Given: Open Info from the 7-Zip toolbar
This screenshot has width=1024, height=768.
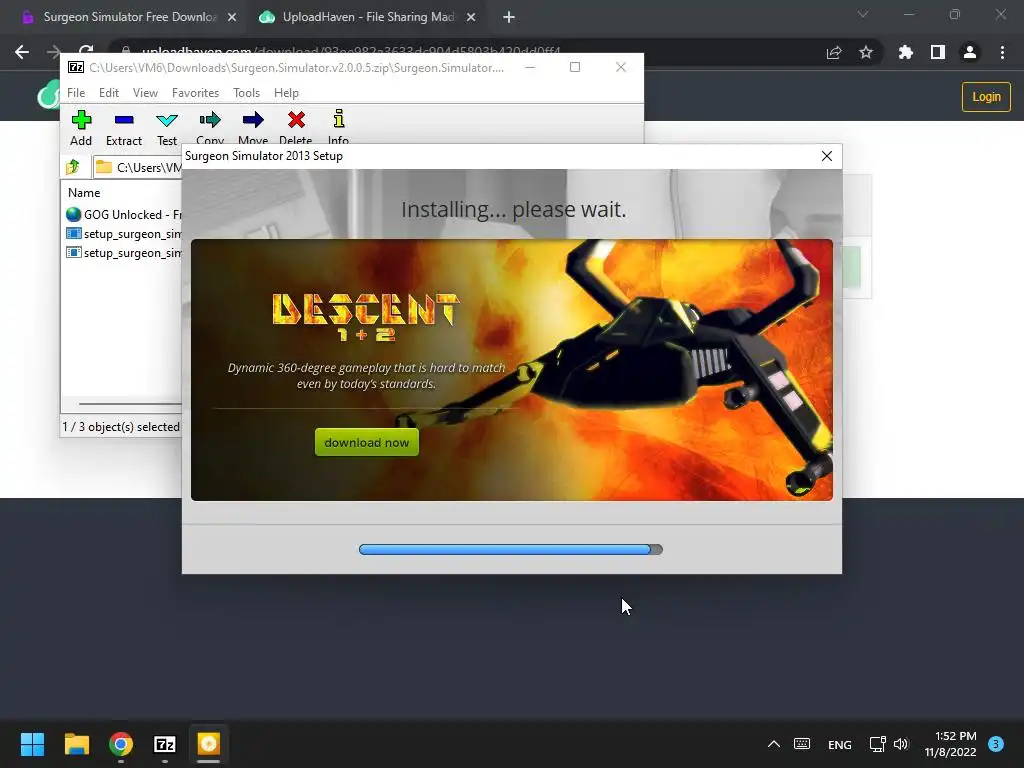Looking at the screenshot, I should point(338,127).
